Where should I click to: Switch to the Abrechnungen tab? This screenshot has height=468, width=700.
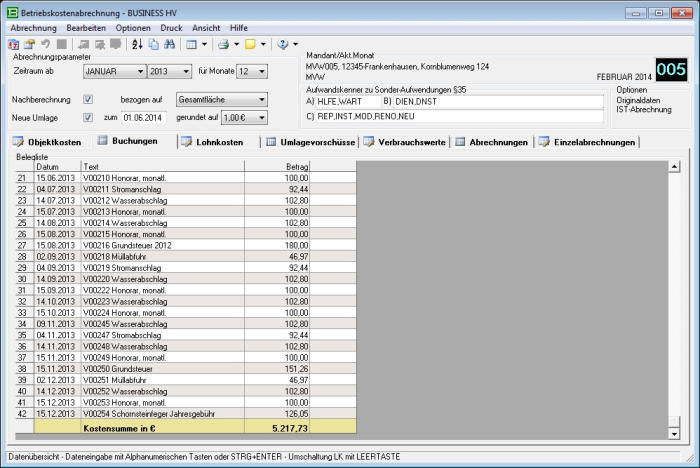pos(492,142)
